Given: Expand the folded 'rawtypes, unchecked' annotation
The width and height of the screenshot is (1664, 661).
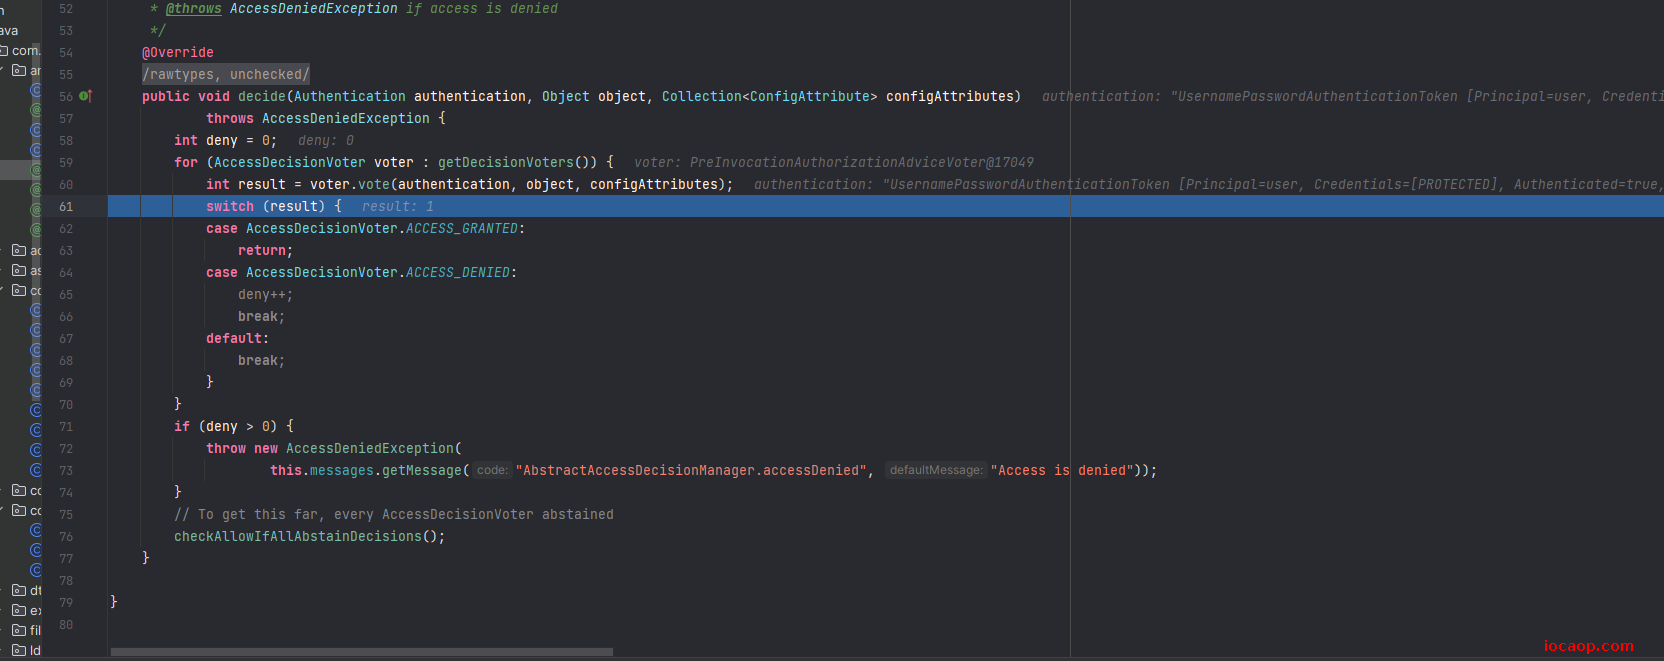Looking at the screenshot, I should coord(226,74).
